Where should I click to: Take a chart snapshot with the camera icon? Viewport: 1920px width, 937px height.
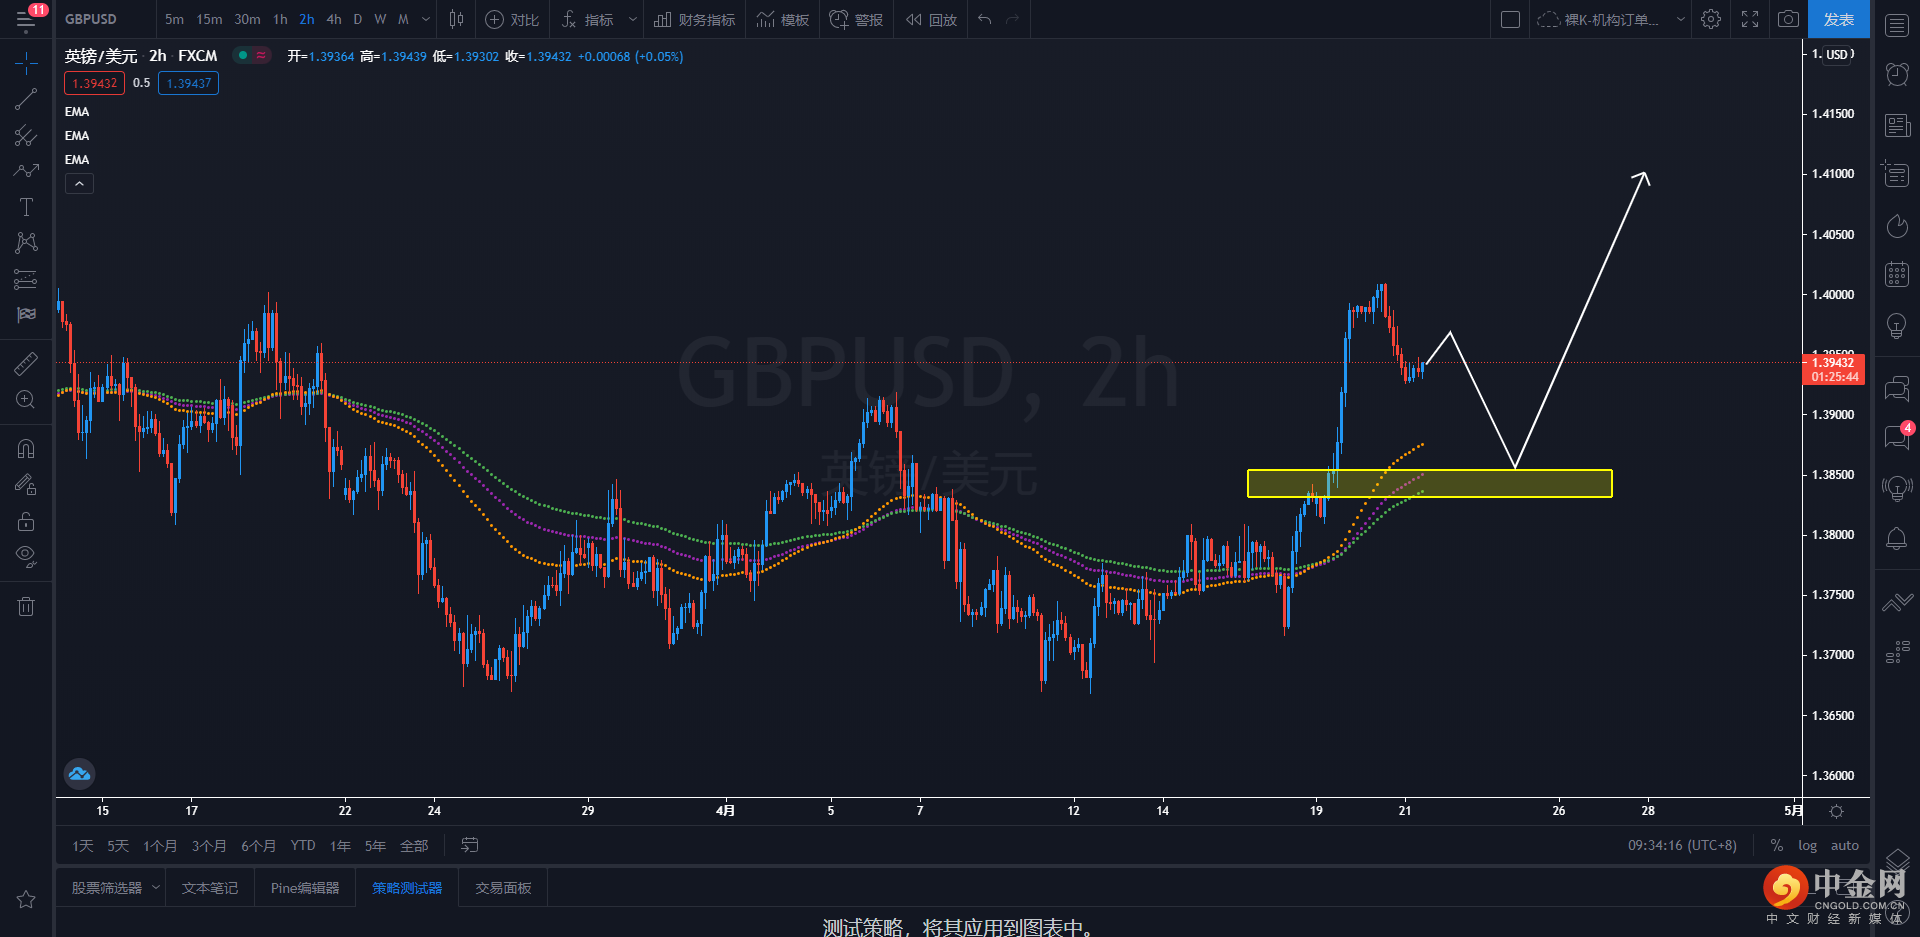1788,19
